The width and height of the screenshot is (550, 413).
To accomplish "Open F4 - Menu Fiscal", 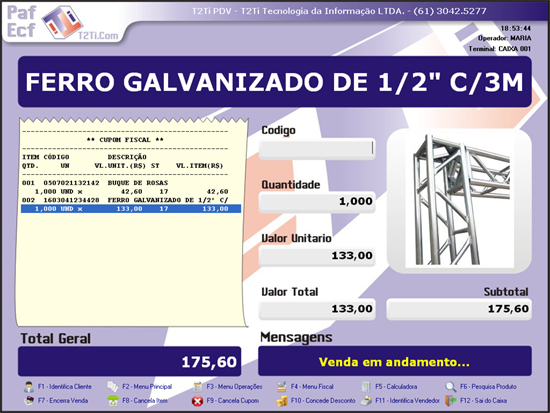I will tap(312, 387).
